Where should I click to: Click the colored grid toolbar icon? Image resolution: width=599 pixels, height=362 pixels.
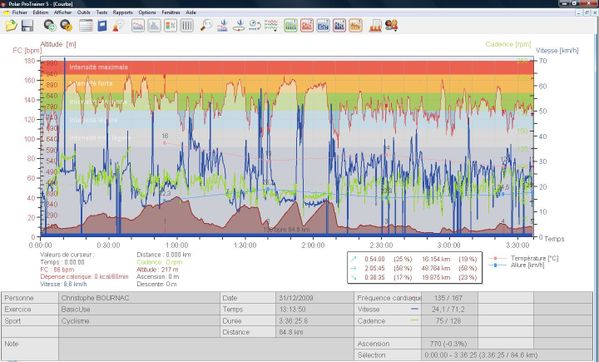170,26
